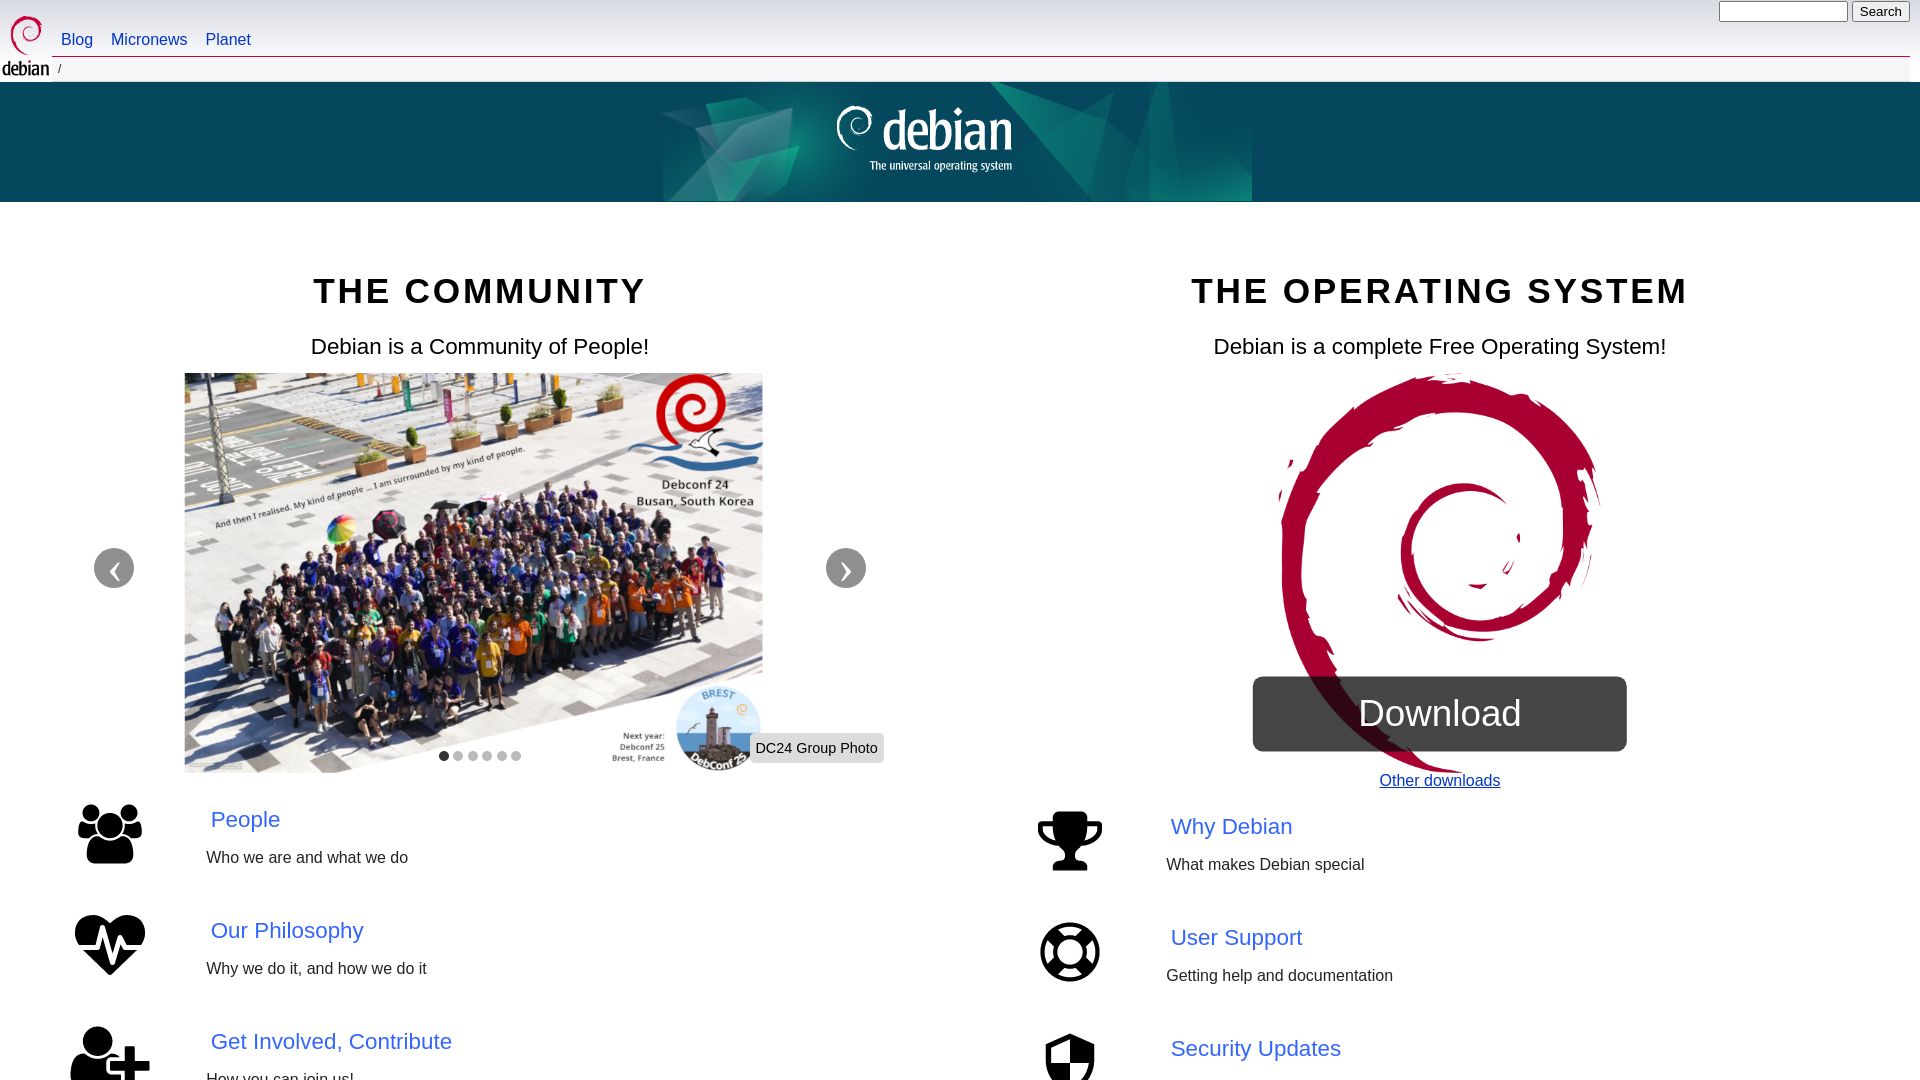This screenshot has height=1080, width=1920.
Task: Select slideshow dot indicator number 1
Action: point(444,756)
